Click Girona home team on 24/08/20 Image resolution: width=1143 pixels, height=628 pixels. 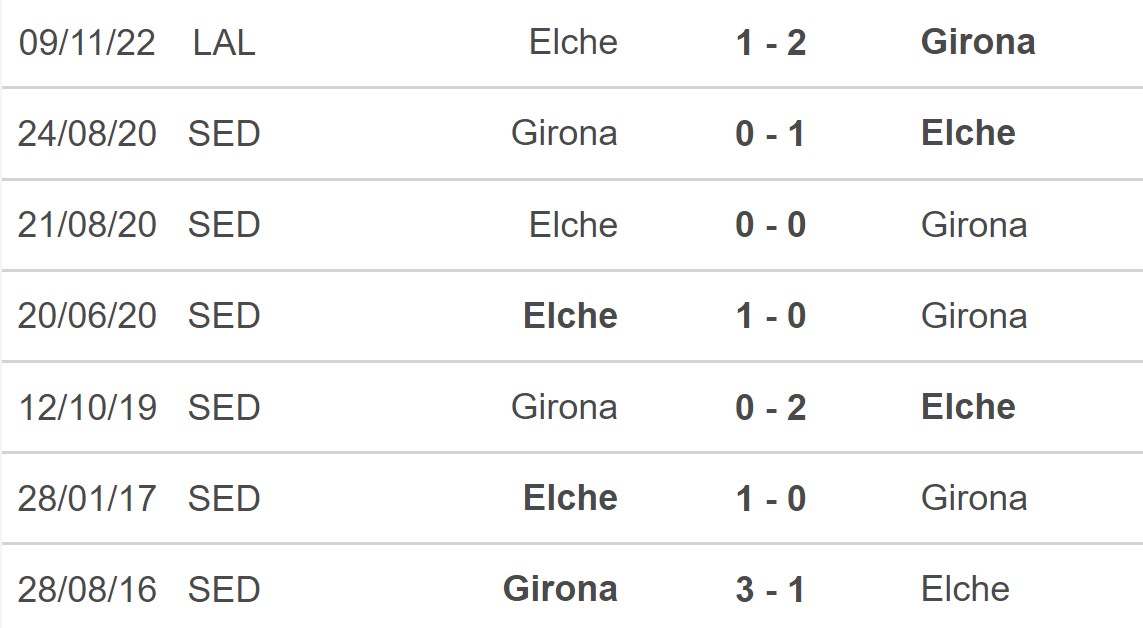click(564, 133)
